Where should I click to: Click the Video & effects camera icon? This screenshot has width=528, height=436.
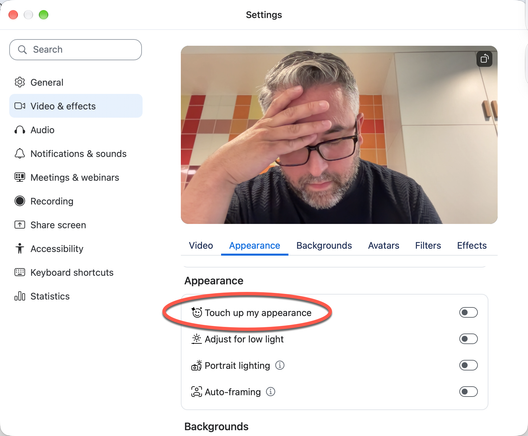point(20,106)
